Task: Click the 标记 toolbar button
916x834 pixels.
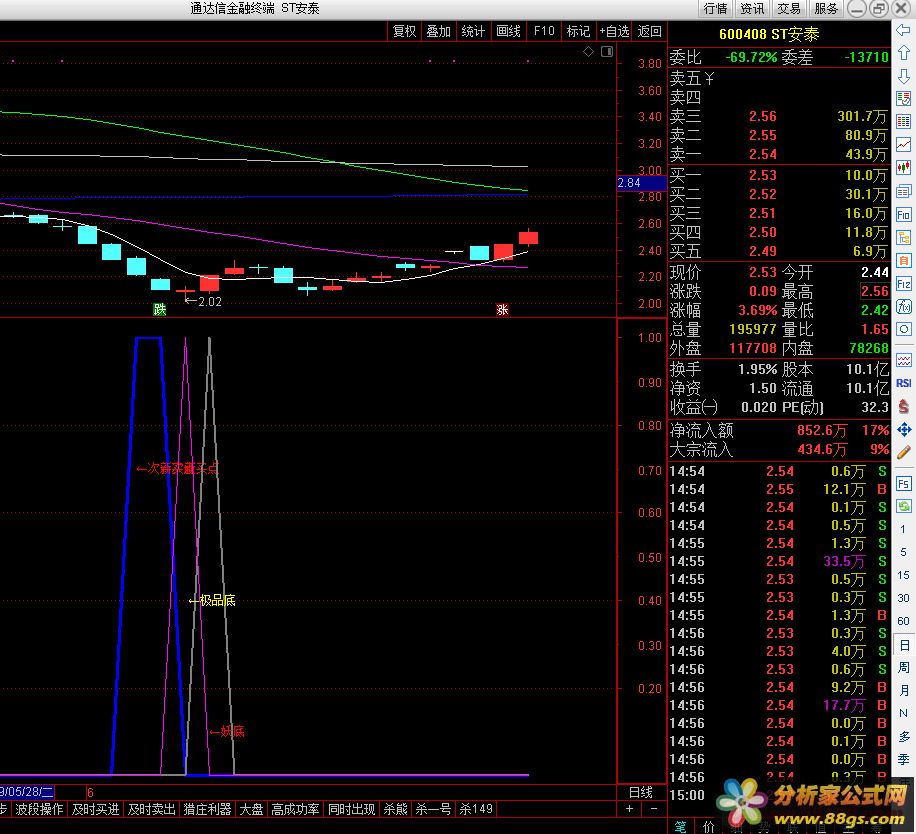Action: pyautogui.click(x=578, y=31)
